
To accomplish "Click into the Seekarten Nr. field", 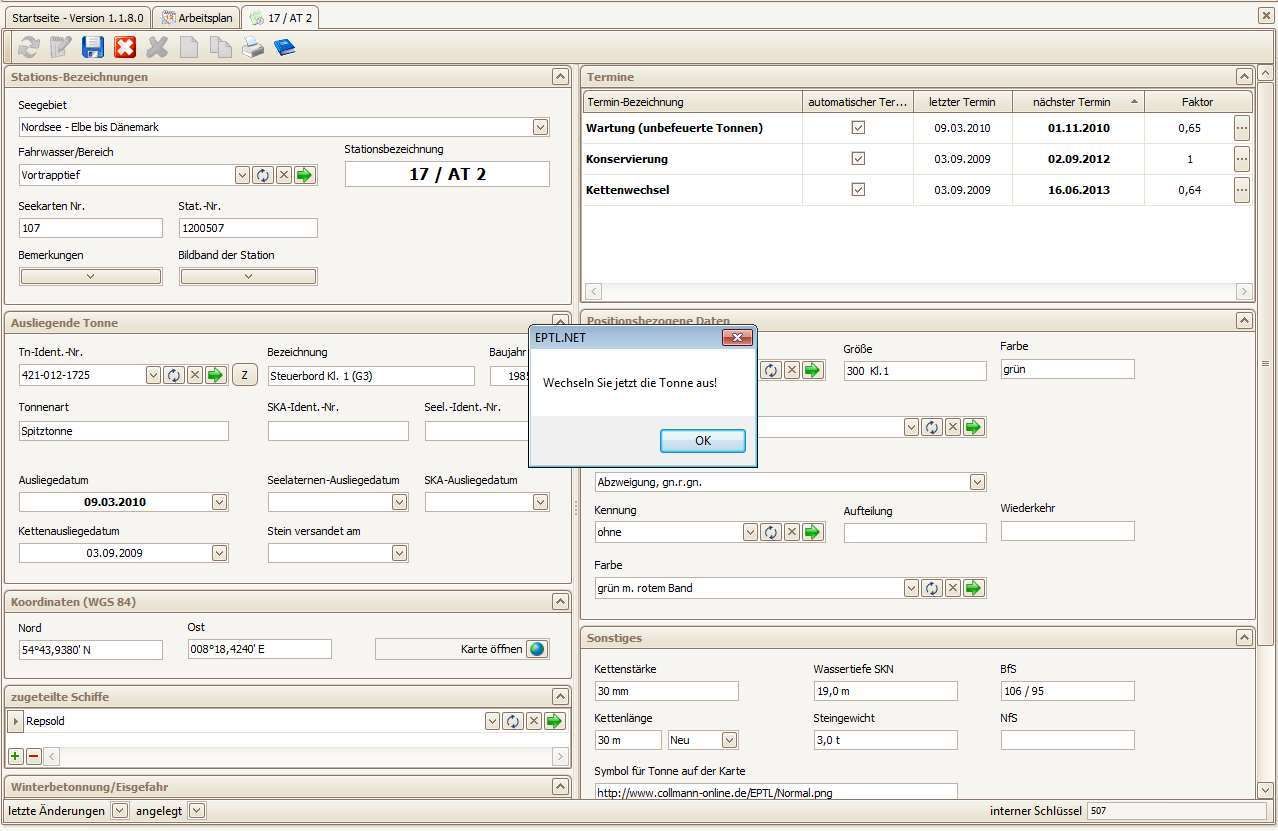I will coord(90,228).
